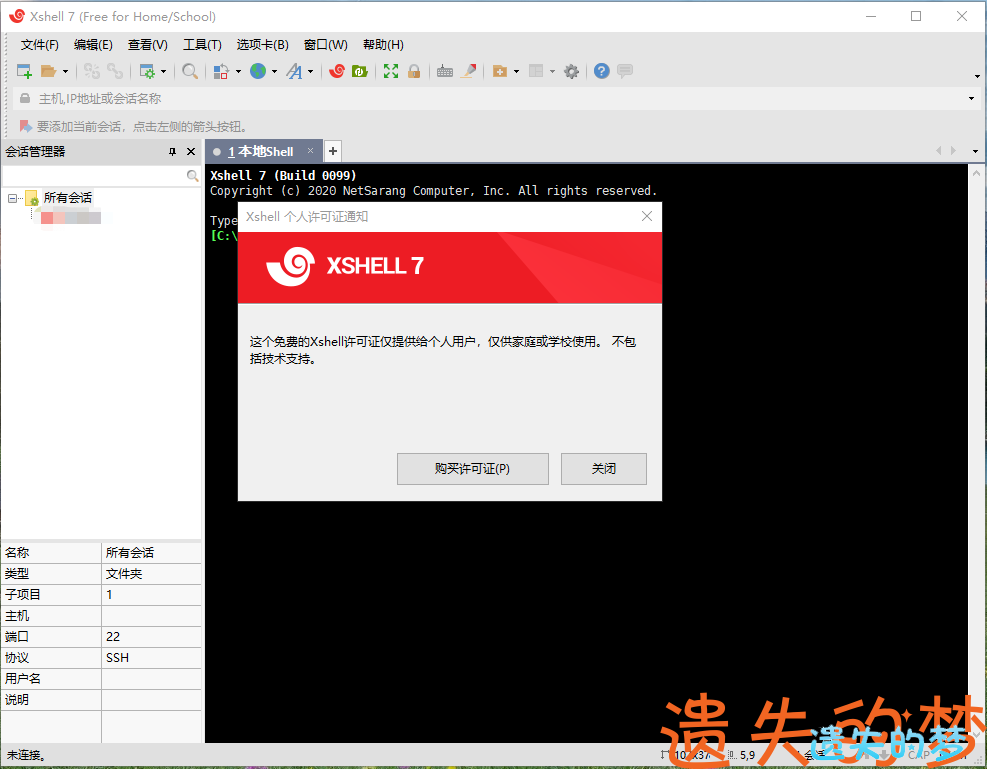
Task: Open the 查看(V) menu
Action: (x=147, y=45)
